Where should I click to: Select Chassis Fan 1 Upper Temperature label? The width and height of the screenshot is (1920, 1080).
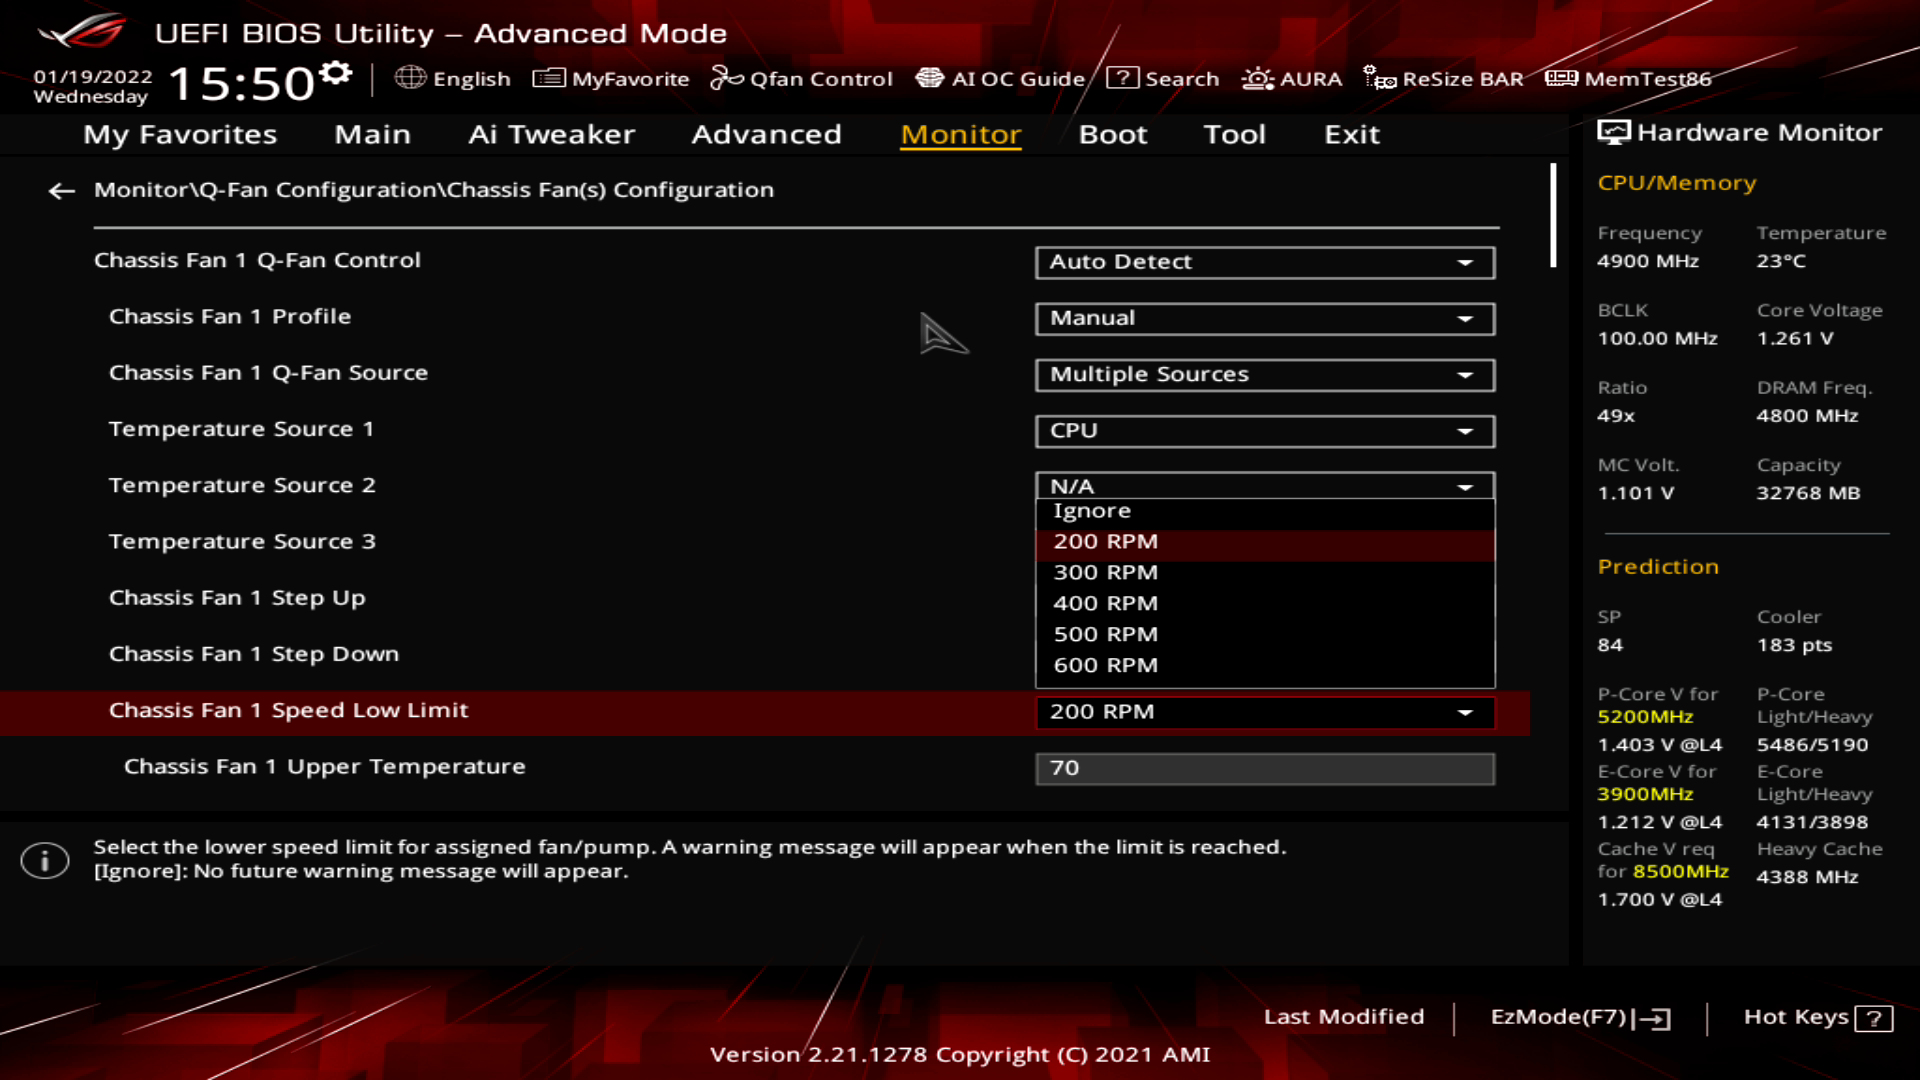[324, 767]
